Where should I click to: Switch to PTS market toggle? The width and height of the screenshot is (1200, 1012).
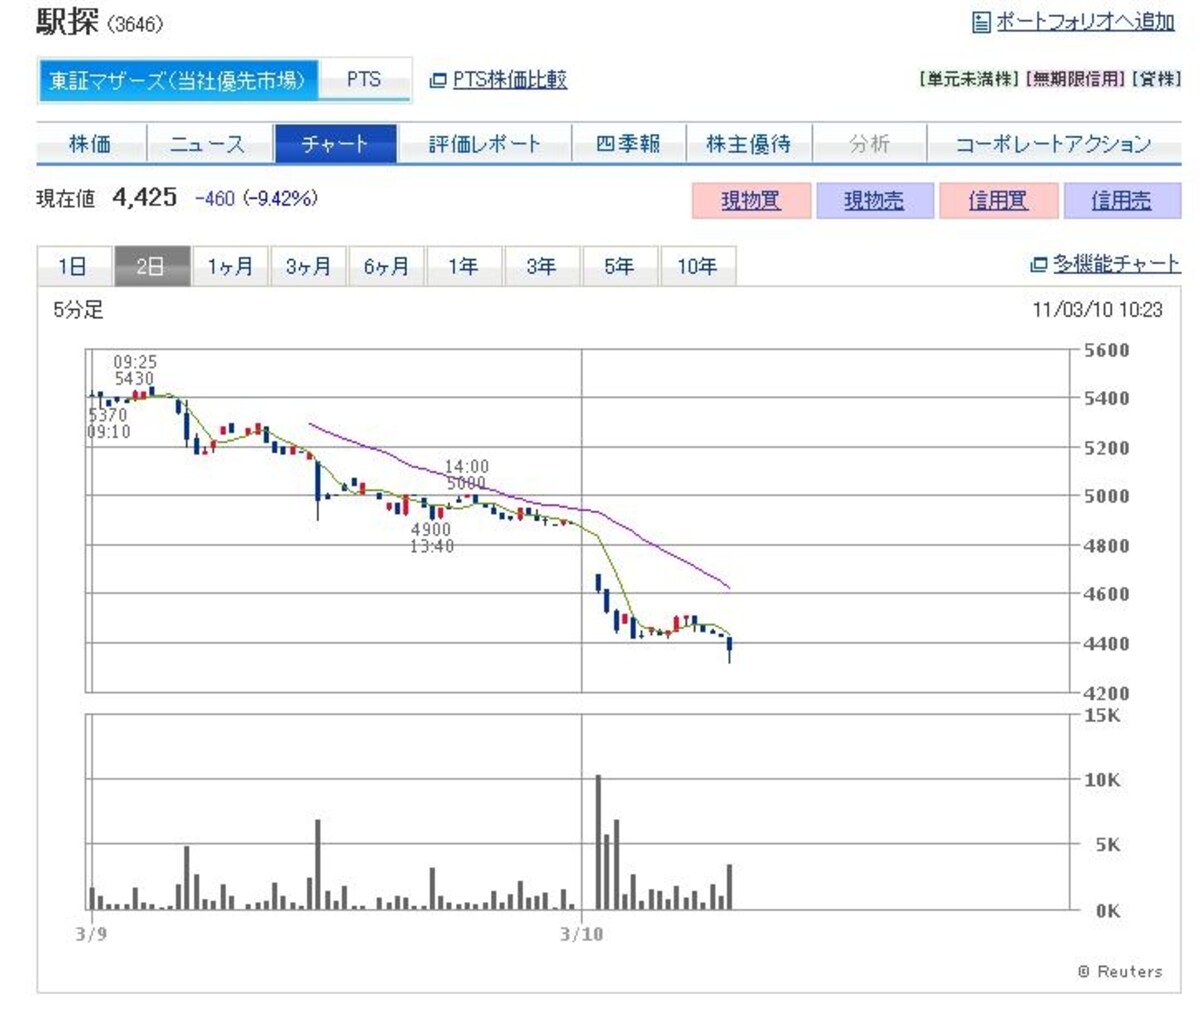coord(364,80)
